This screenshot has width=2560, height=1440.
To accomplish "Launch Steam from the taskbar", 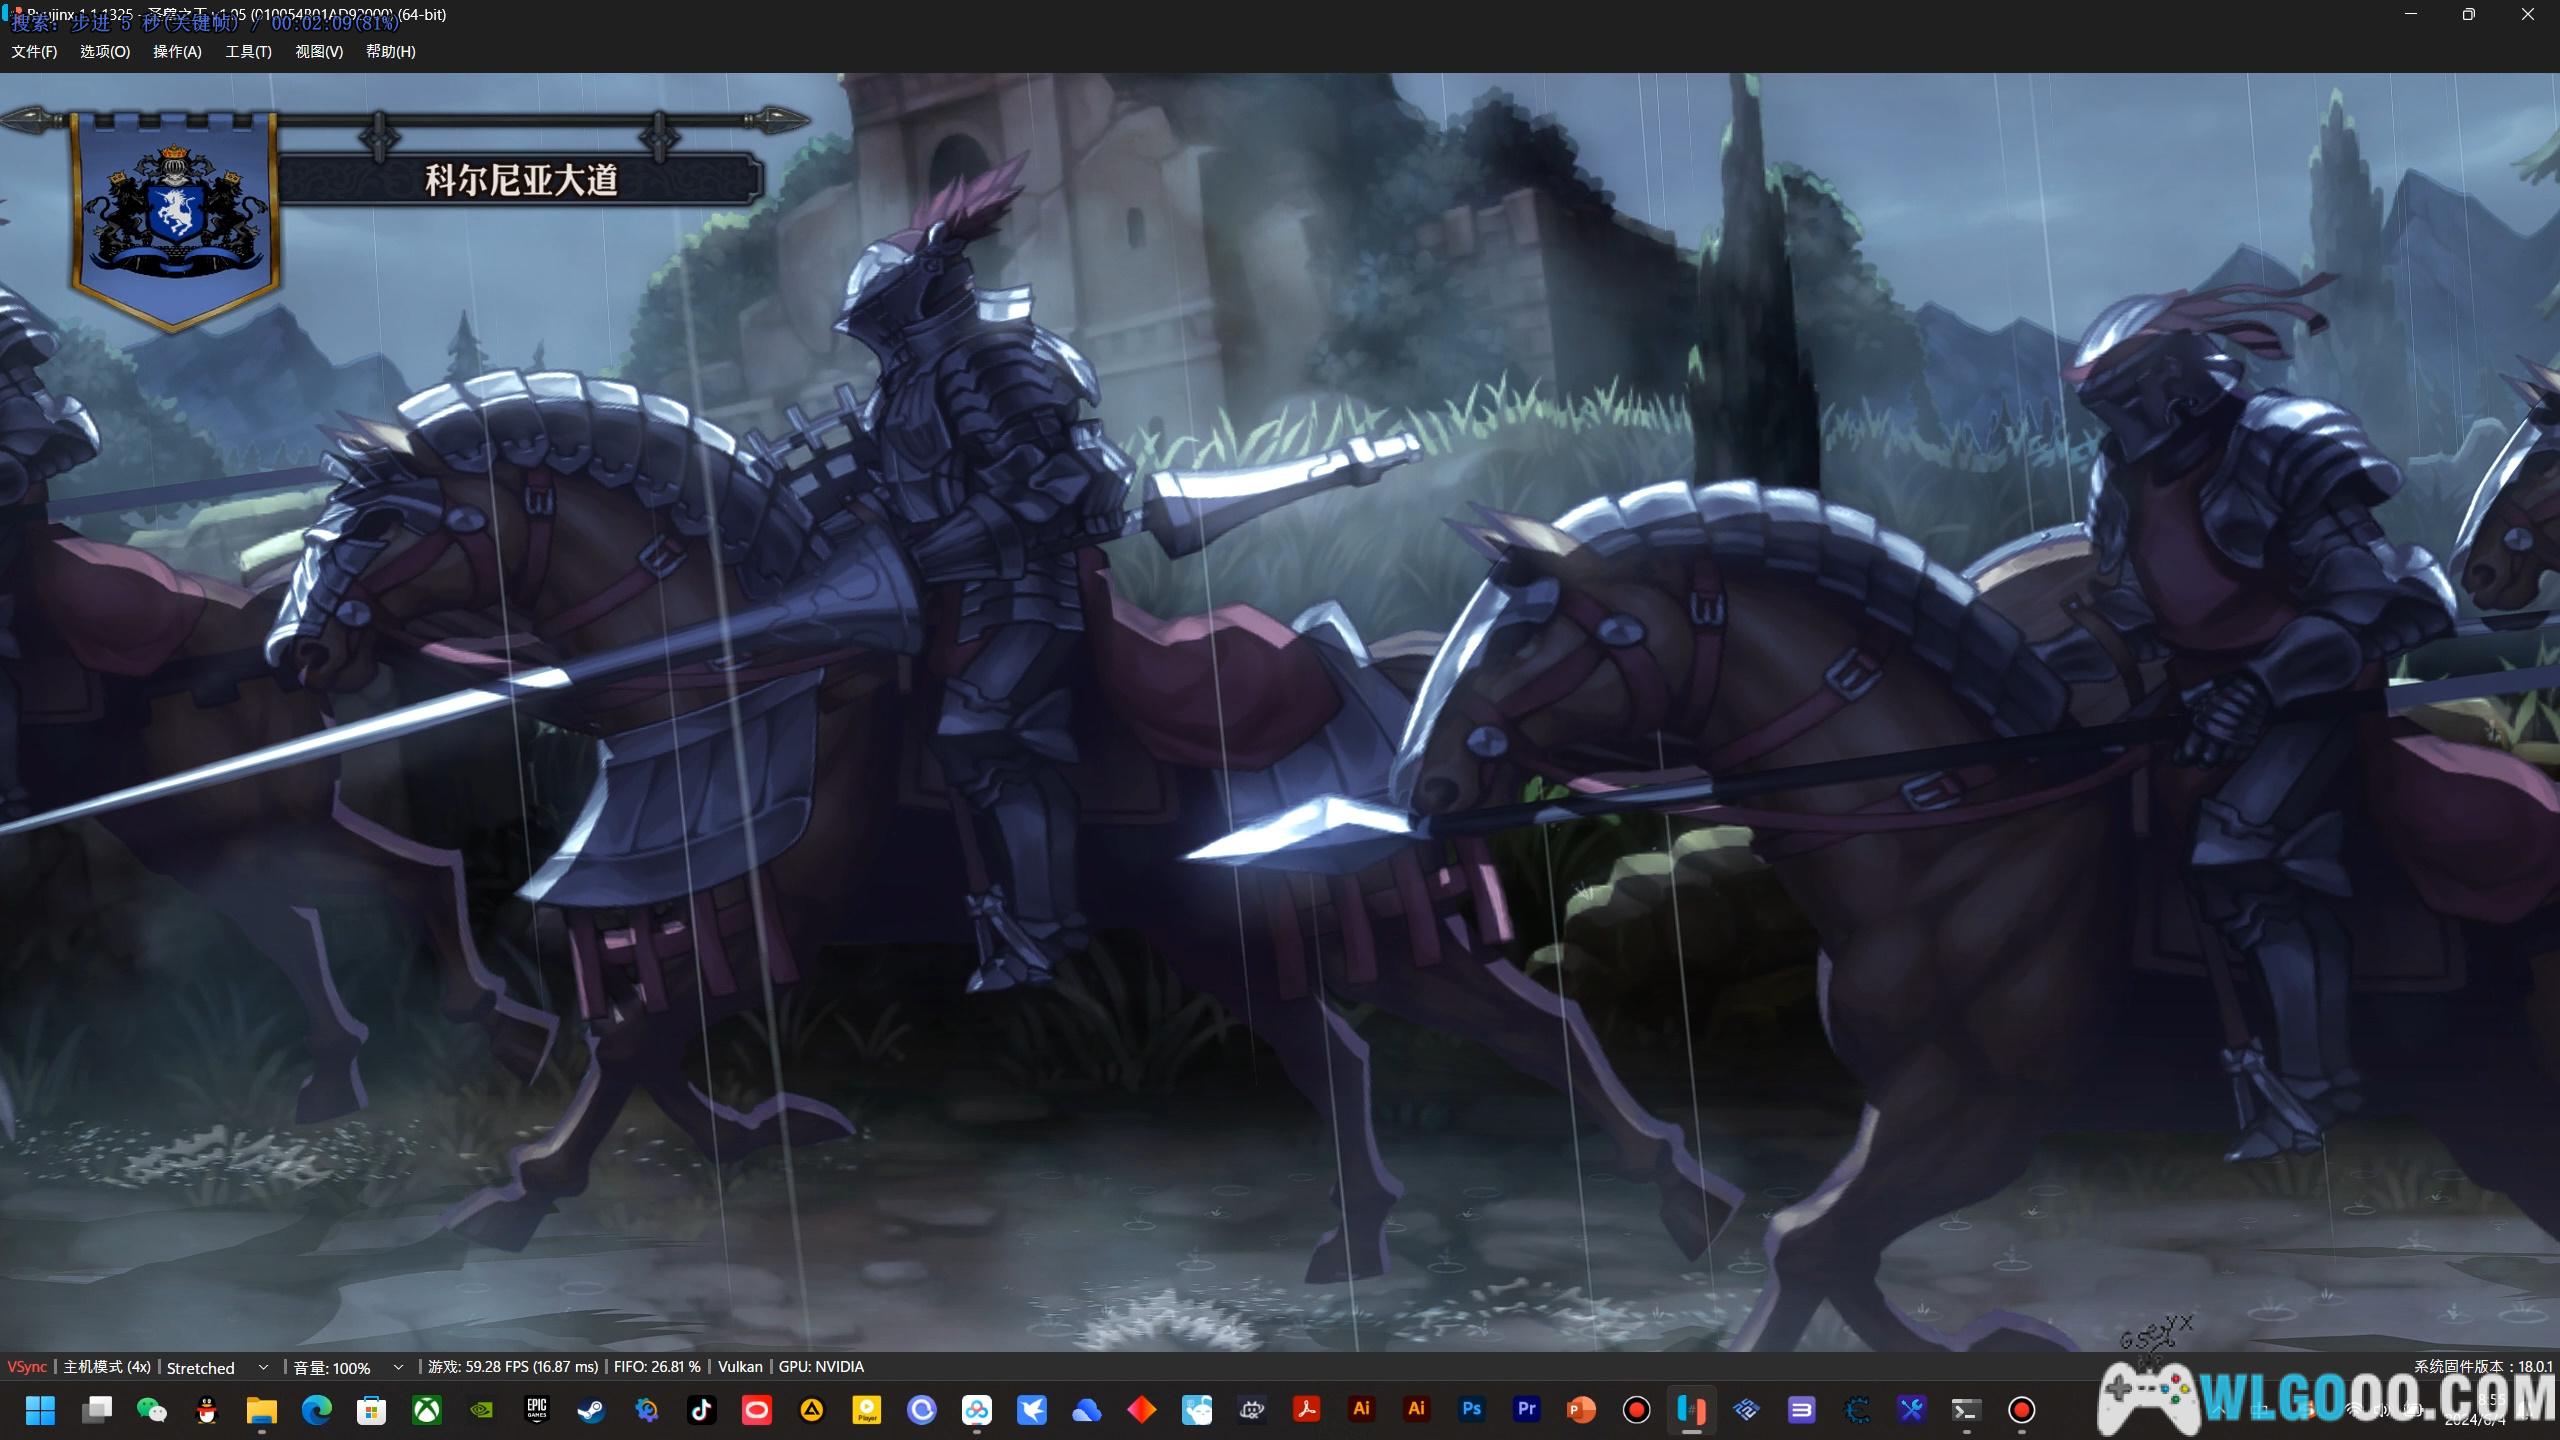I will click(x=591, y=1410).
